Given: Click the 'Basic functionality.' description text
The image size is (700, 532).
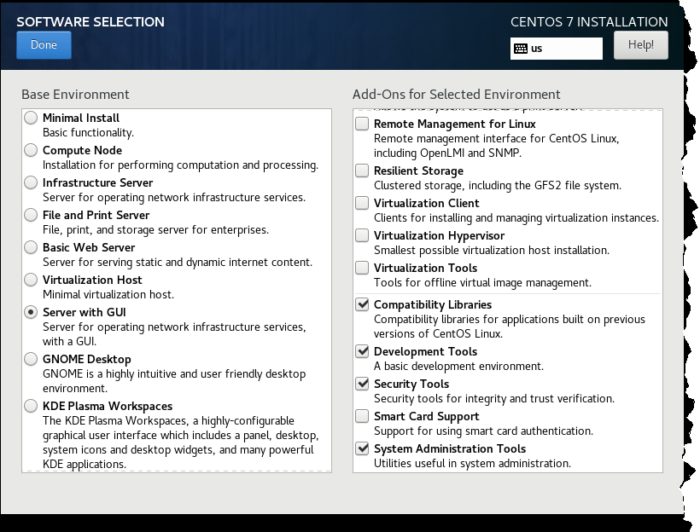Looking at the screenshot, I should pos(88,133).
